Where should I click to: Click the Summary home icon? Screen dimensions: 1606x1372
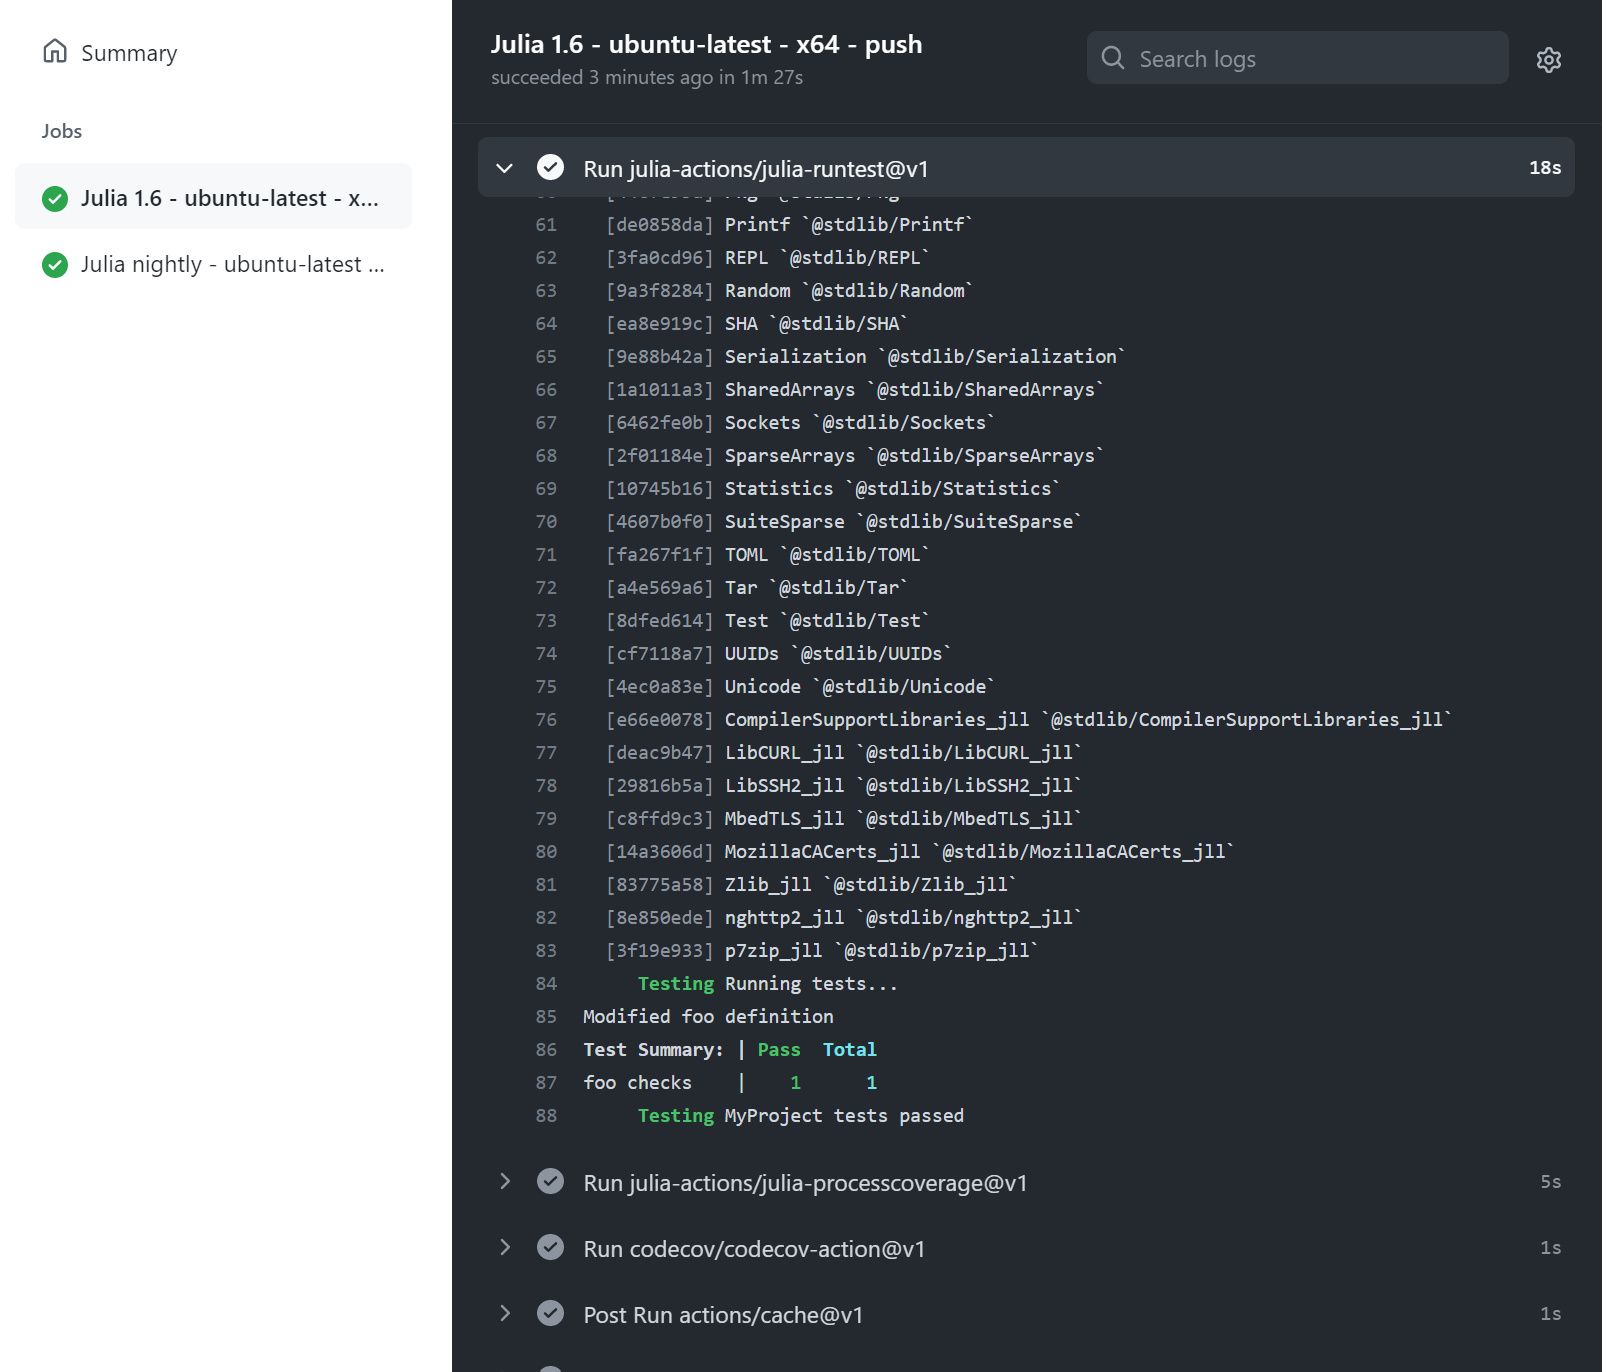click(x=55, y=51)
